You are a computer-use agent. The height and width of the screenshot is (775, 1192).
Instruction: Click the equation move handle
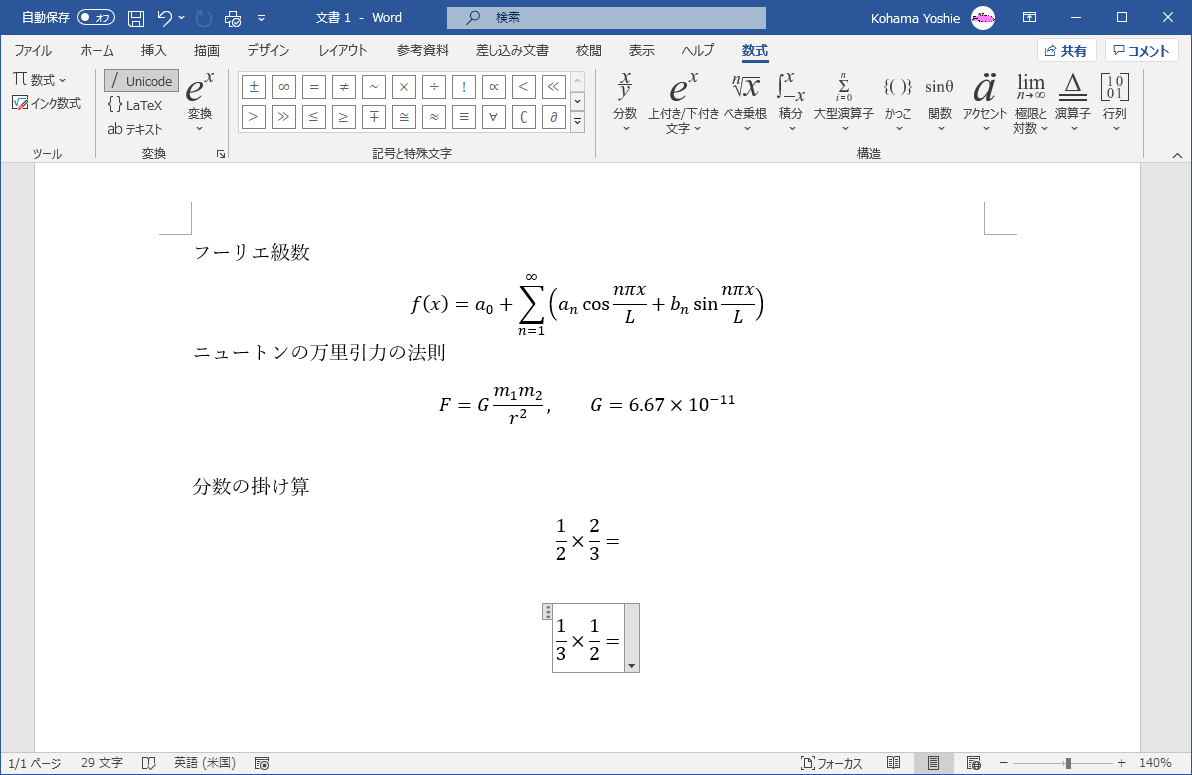[547, 611]
